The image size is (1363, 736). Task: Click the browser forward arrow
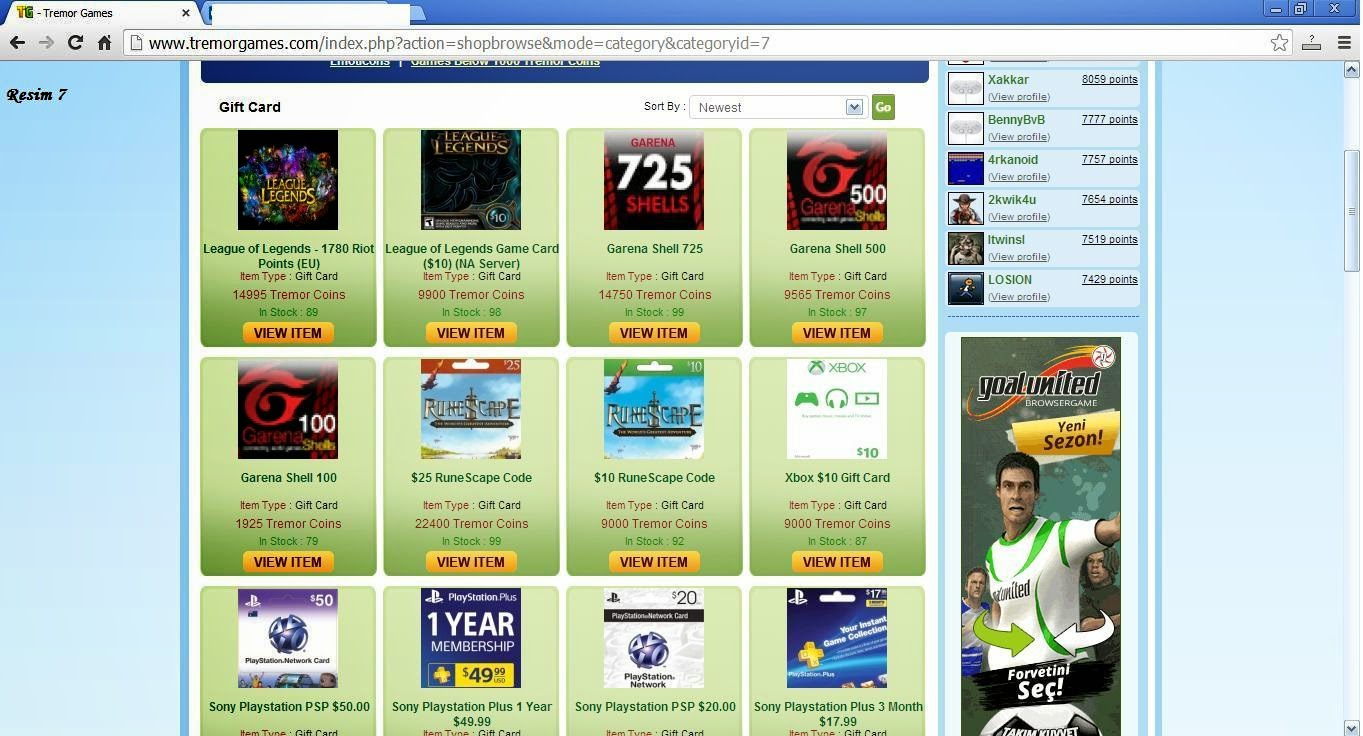(x=46, y=42)
